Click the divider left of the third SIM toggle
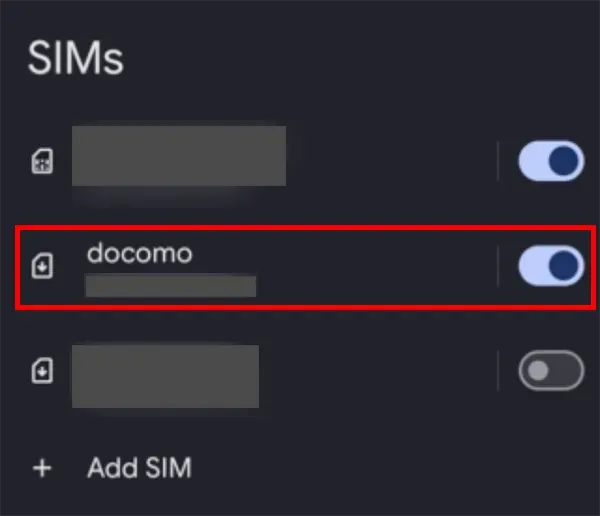Screen dimensions: 600x516 (x=498, y=372)
